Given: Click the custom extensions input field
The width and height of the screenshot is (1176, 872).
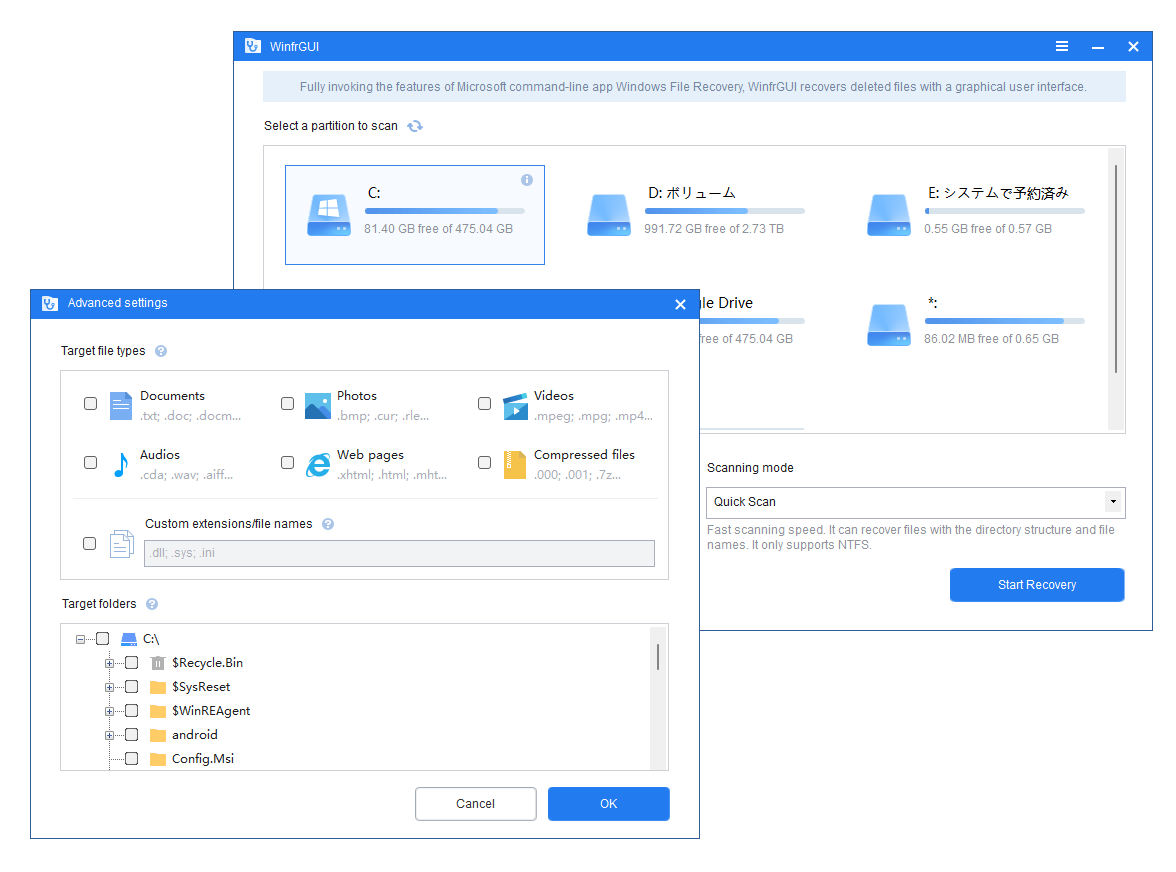Looking at the screenshot, I should point(399,553).
